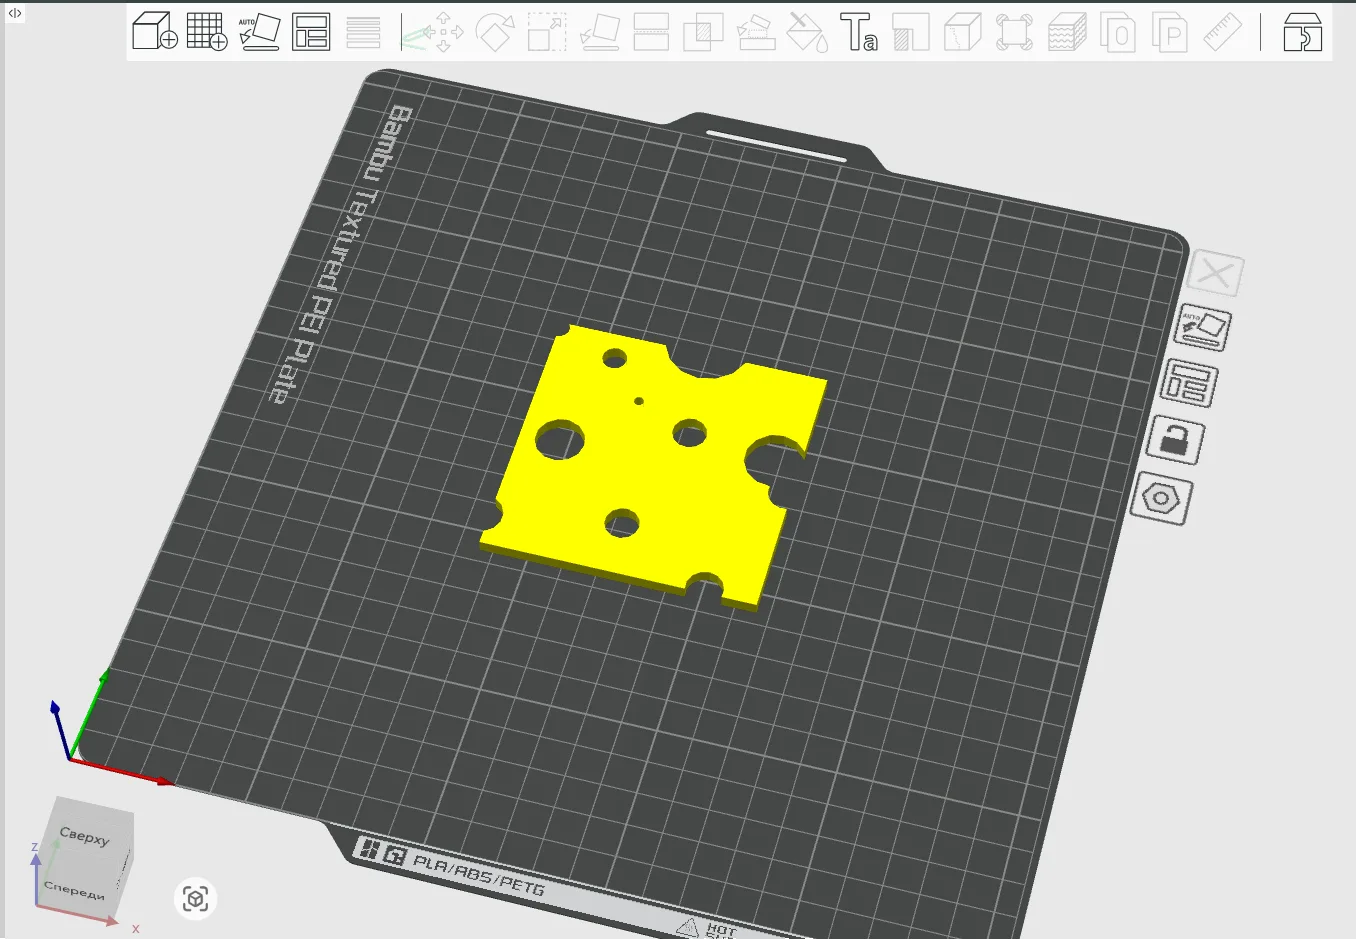The width and height of the screenshot is (1356, 939).
Task: Select the Rotate tool
Action: [495, 31]
